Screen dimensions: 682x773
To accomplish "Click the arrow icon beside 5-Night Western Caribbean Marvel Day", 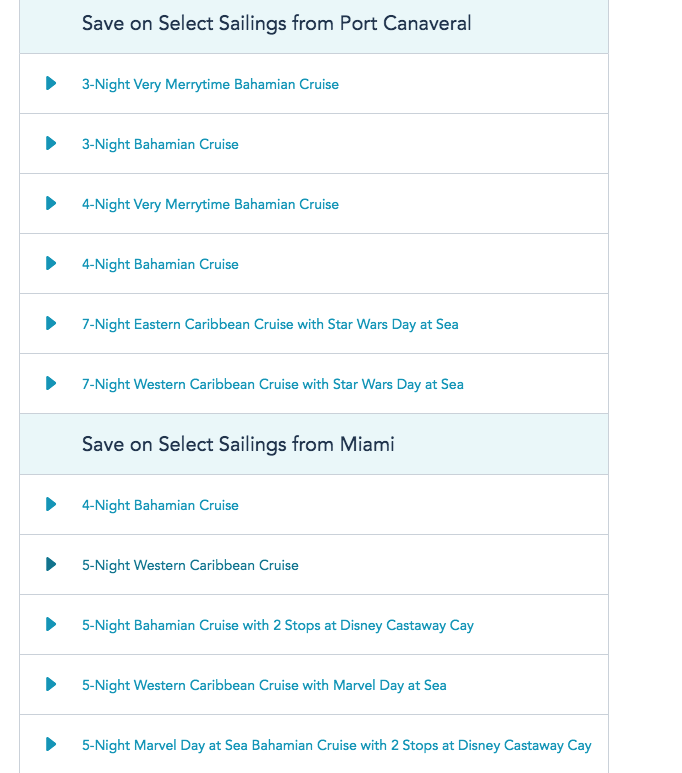I will pyautogui.click(x=51, y=684).
